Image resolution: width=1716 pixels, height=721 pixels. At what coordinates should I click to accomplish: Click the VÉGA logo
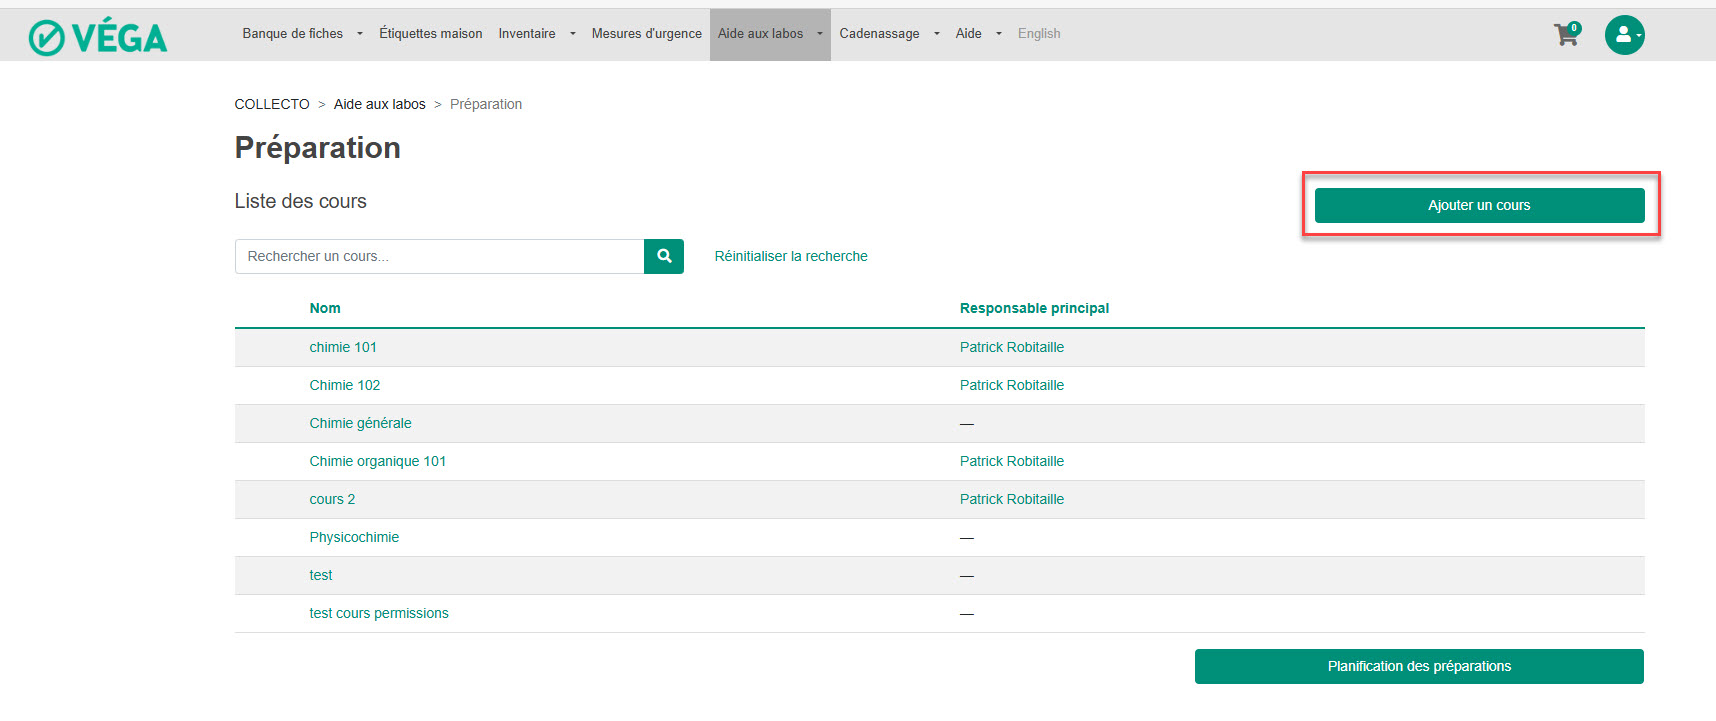tap(98, 37)
